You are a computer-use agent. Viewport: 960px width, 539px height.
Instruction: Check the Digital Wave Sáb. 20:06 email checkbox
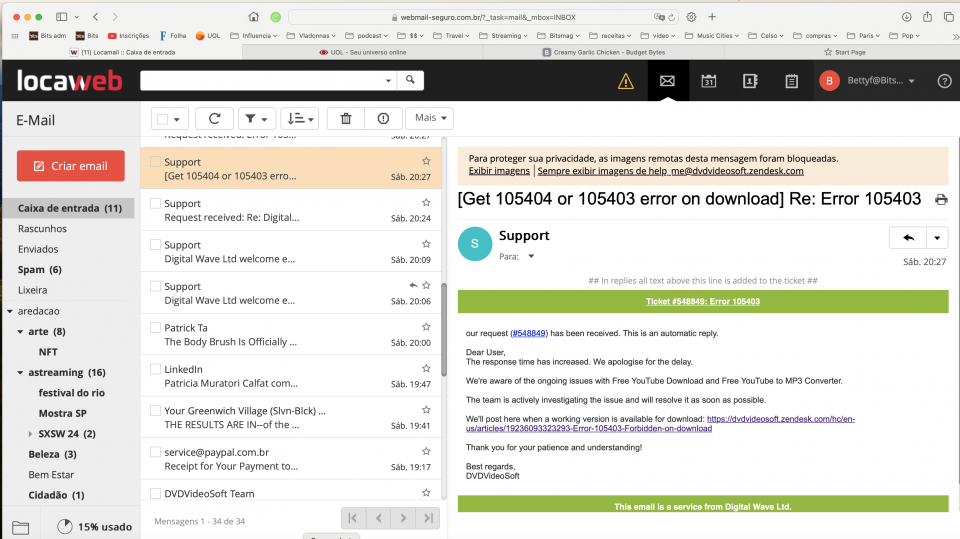pyautogui.click(x=156, y=286)
